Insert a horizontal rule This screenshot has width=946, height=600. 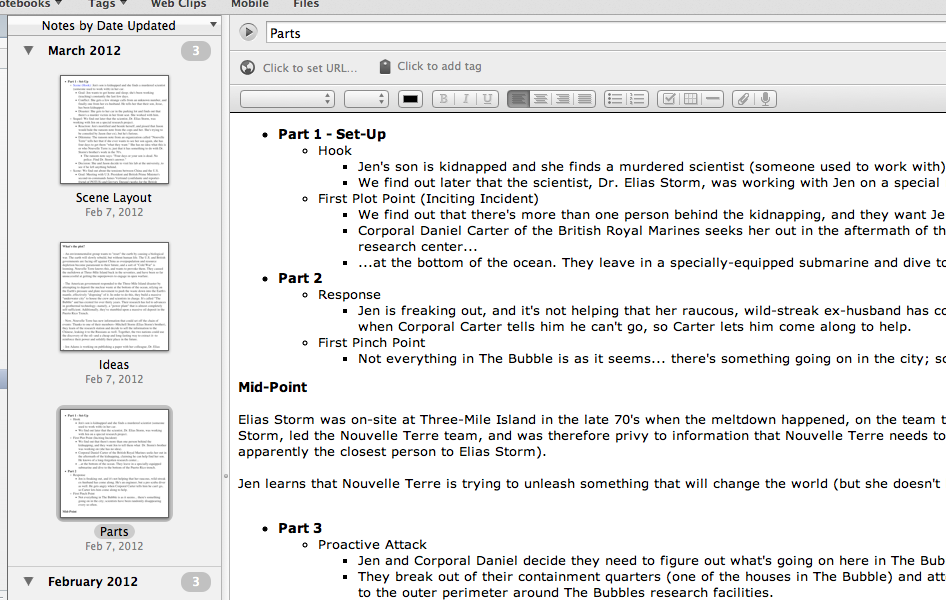pos(713,99)
